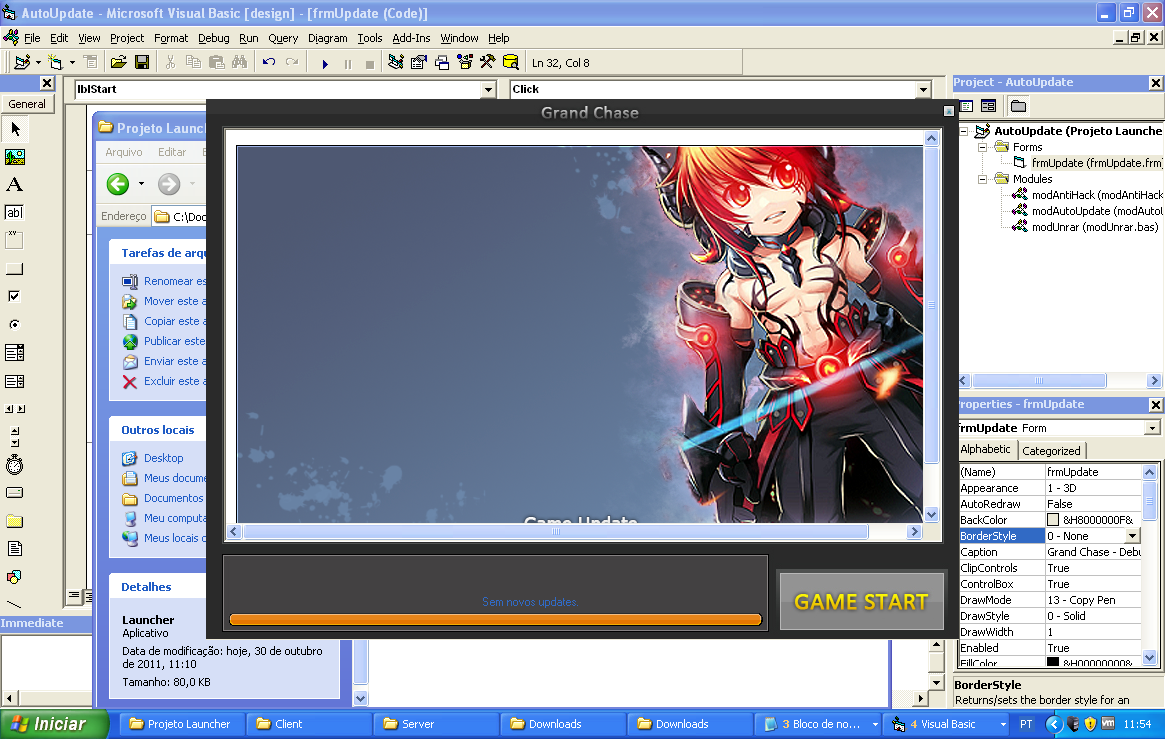Select the CommandButton control in the toolbox
Viewport: 1165px width, 739px height.
point(15,268)
